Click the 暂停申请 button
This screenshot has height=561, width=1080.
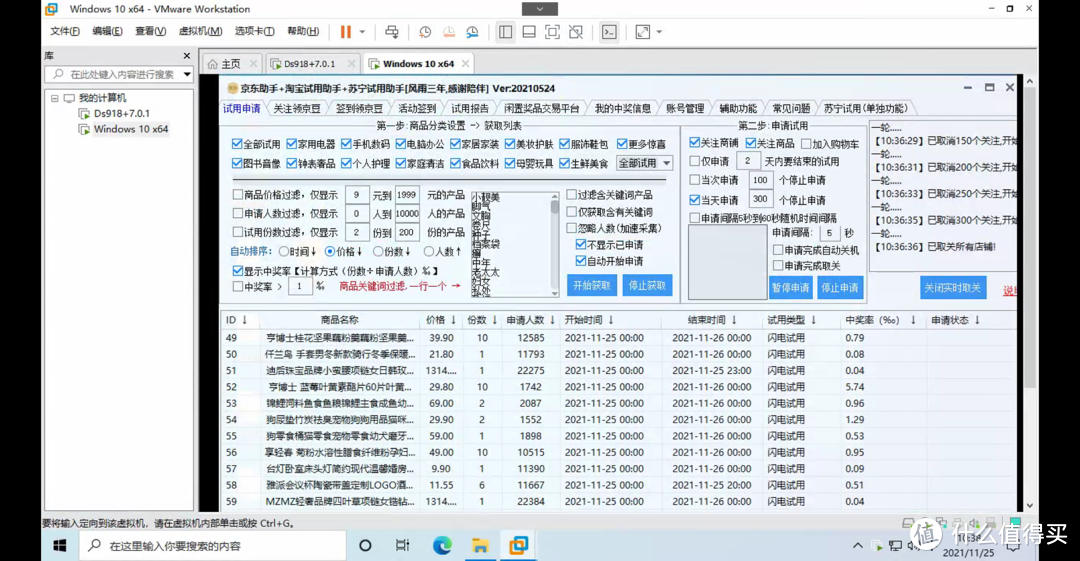[790, 287]
